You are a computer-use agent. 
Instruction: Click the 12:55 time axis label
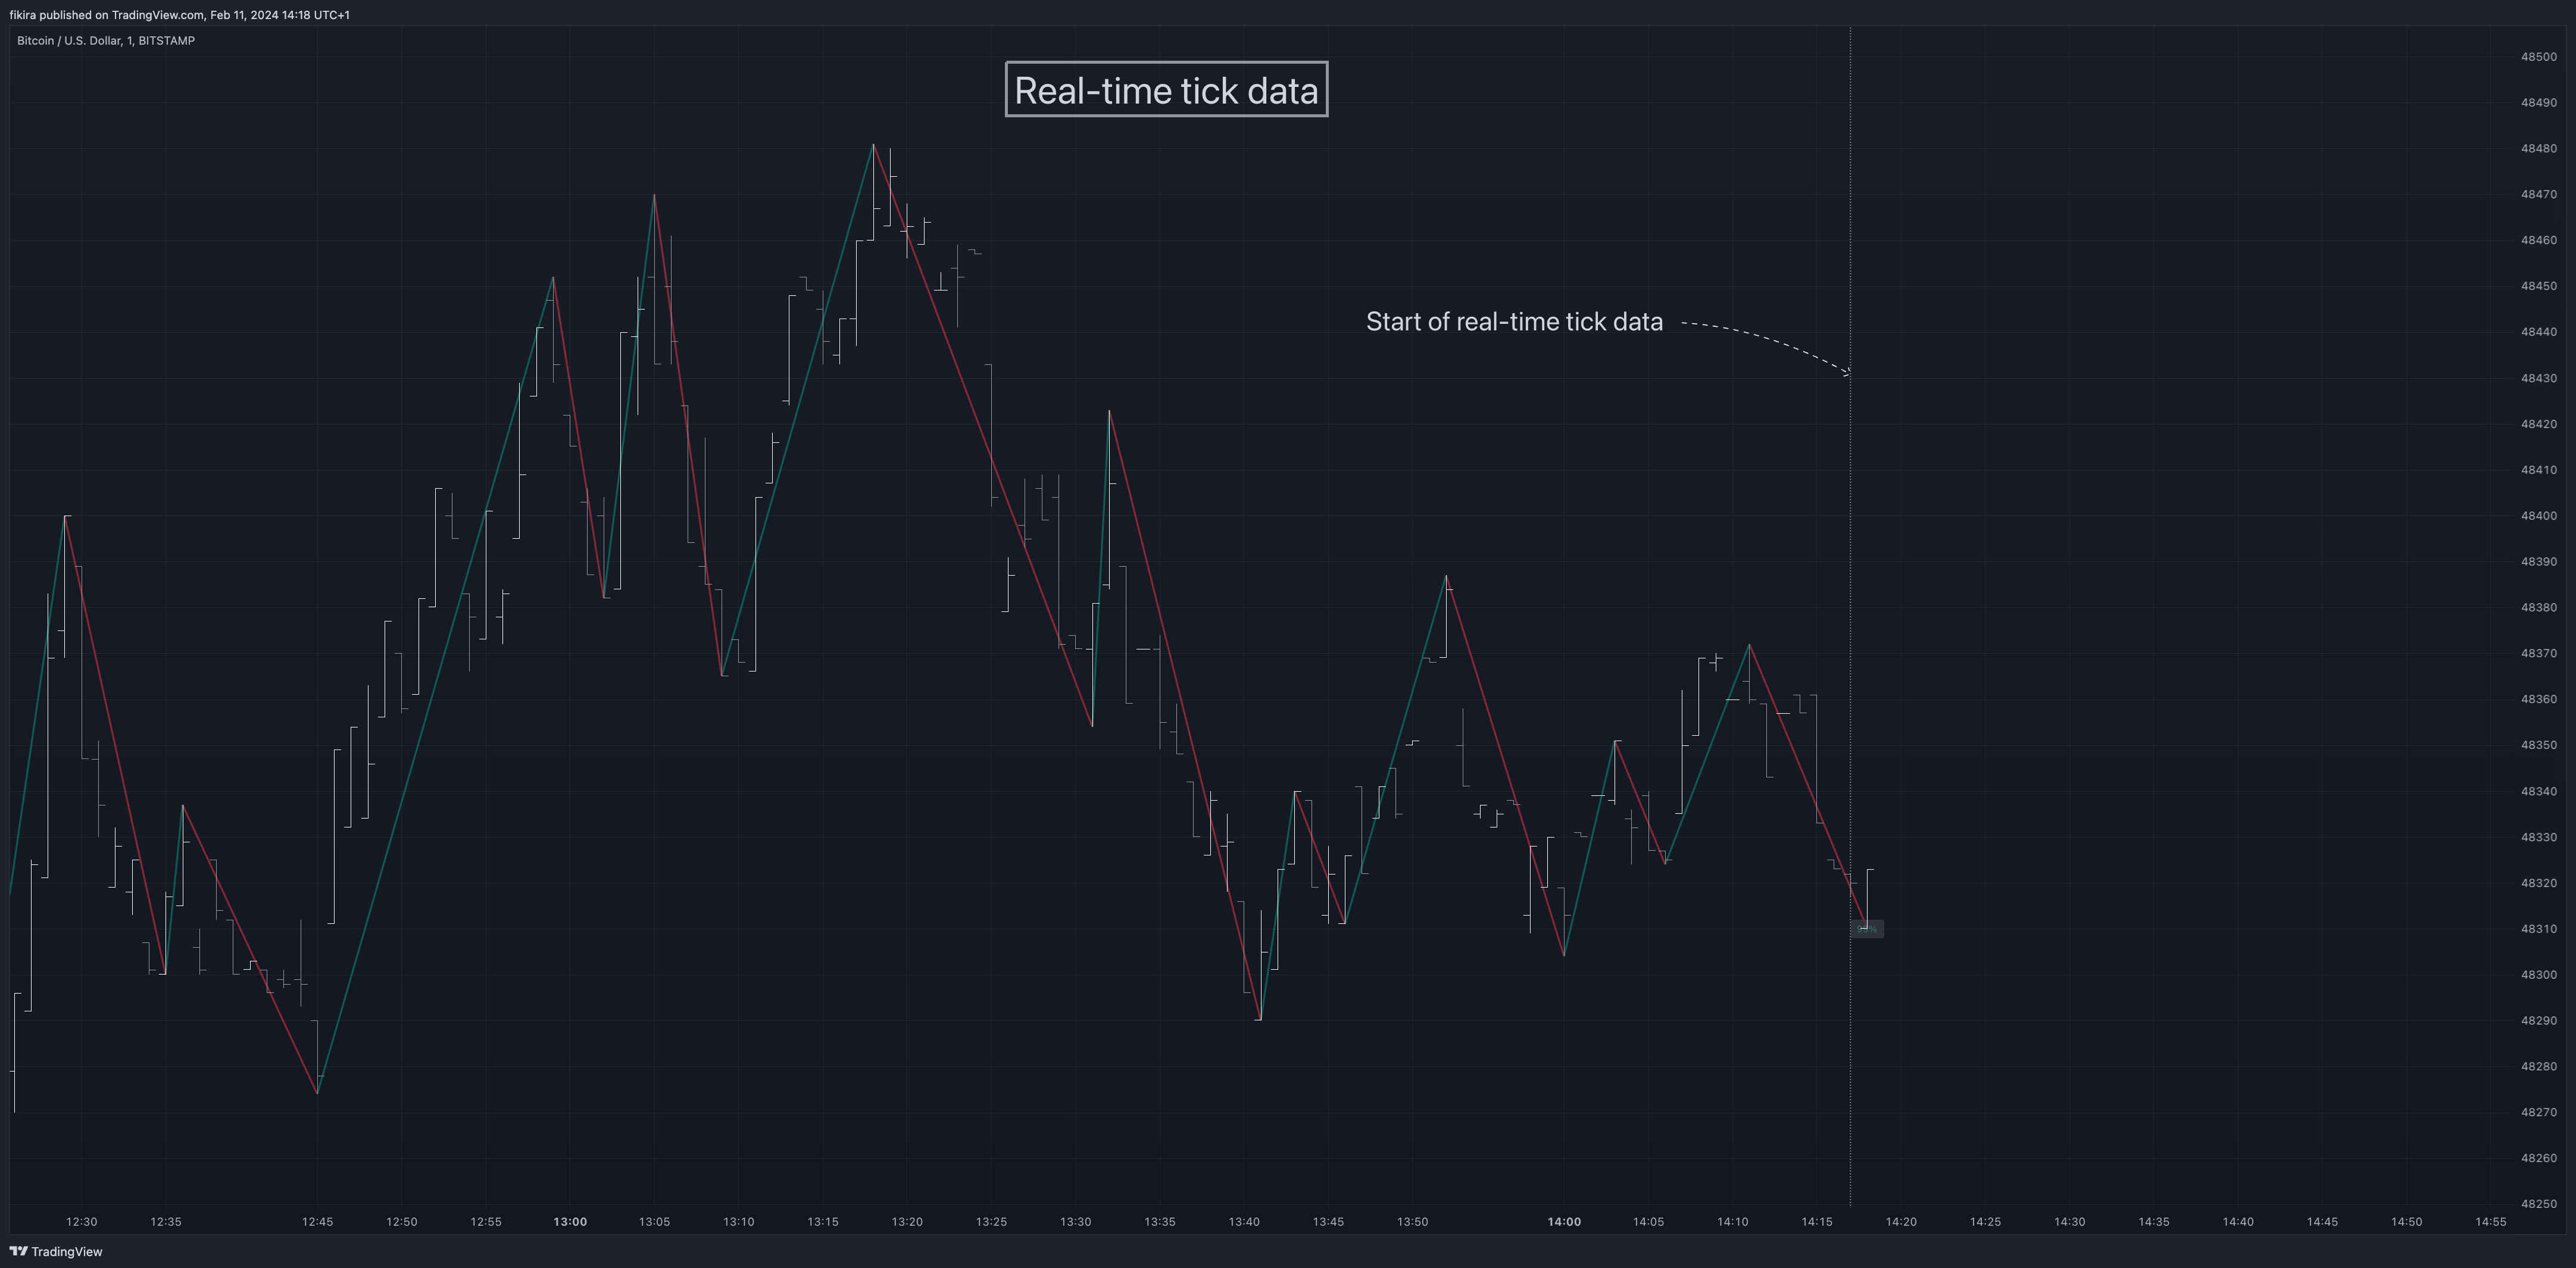click(486, 1222)
